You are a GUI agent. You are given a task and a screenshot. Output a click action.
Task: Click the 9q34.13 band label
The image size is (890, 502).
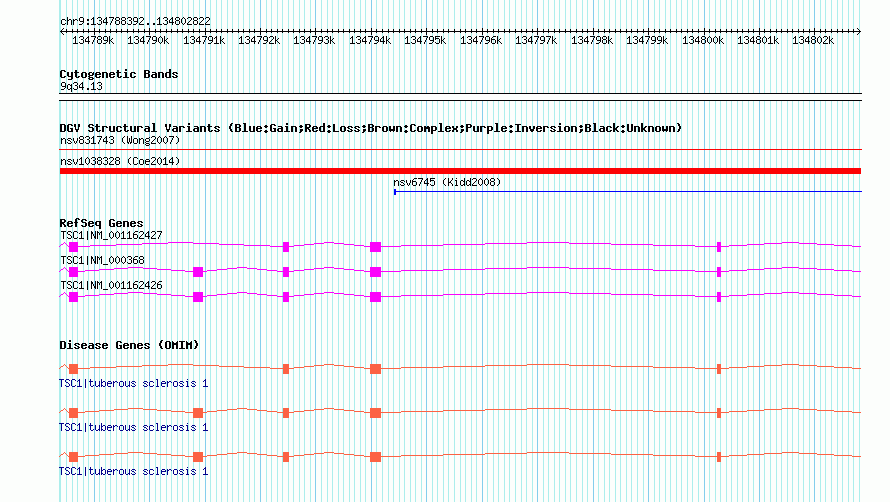(81, 86)
